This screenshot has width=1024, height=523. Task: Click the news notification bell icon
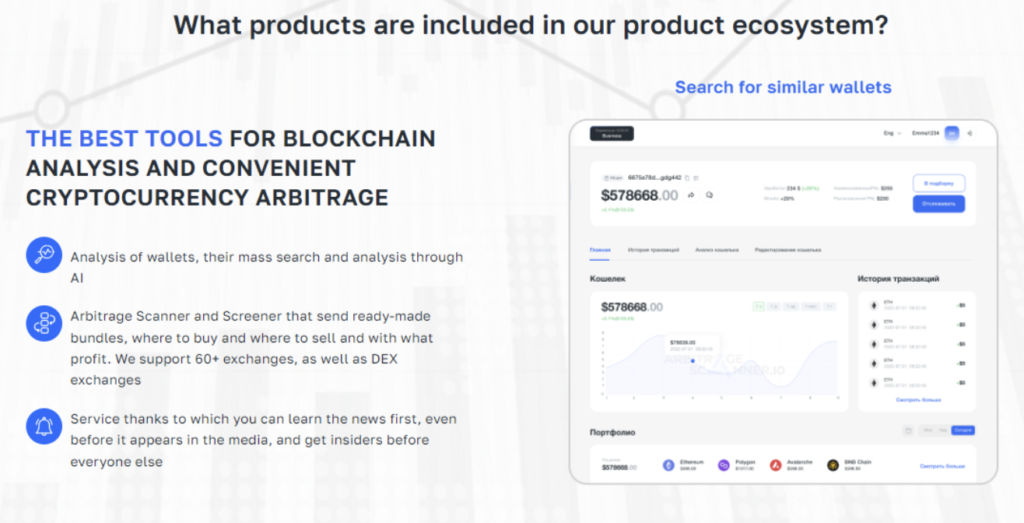point(44,426)
